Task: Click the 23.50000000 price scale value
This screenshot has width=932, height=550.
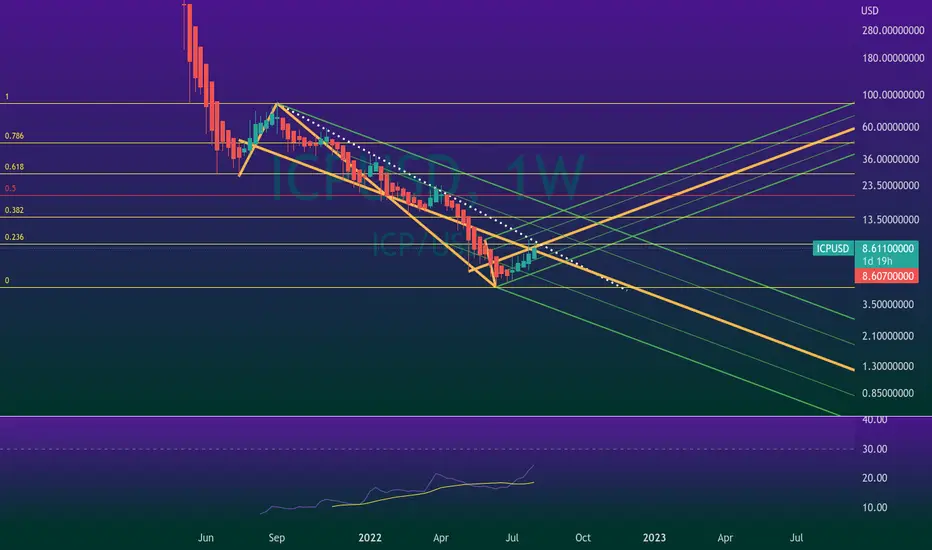Action: tap(890, 186)
